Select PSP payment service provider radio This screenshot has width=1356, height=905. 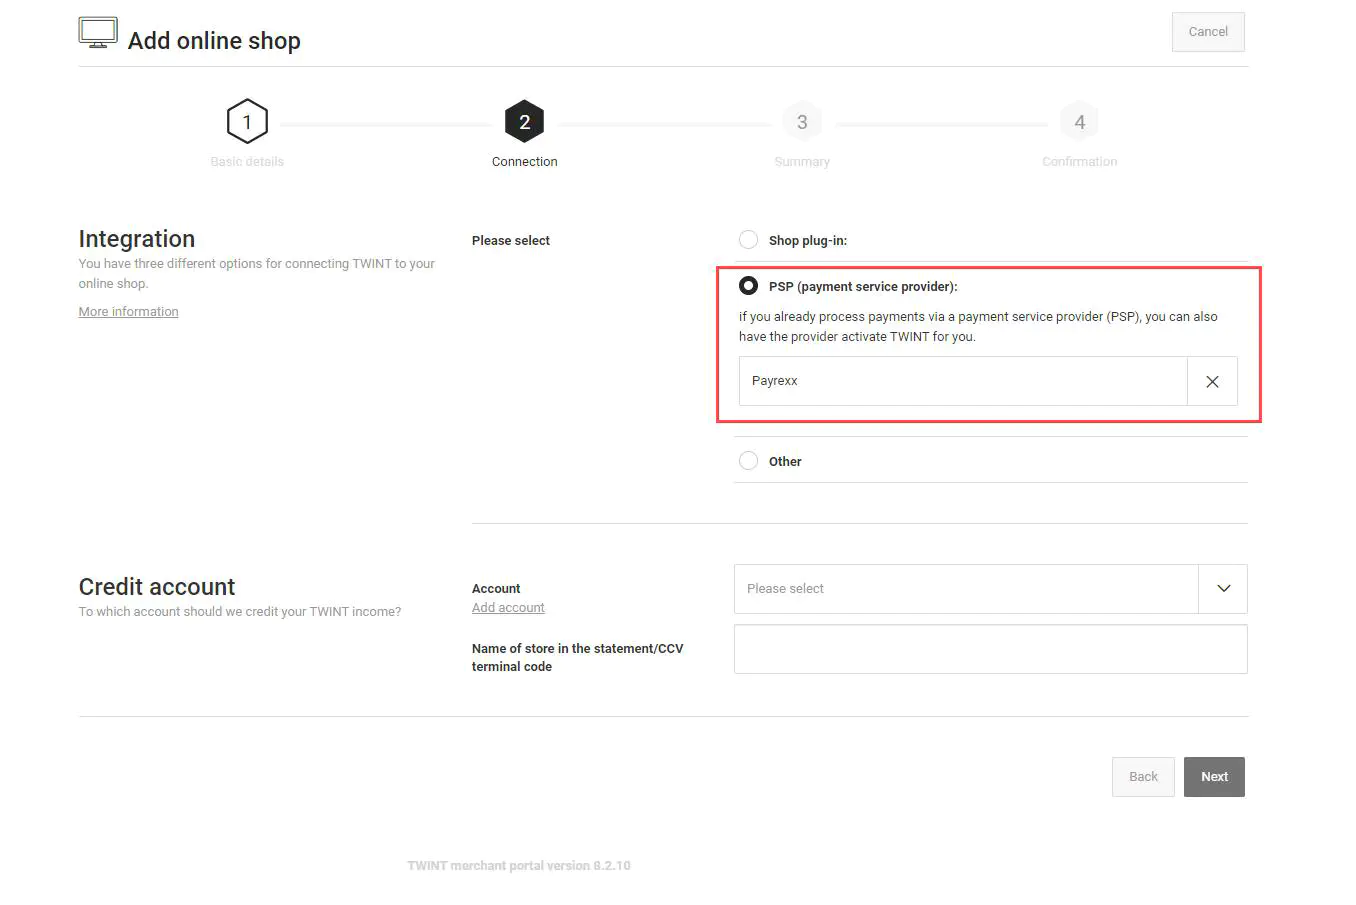[x=748, y=286]
